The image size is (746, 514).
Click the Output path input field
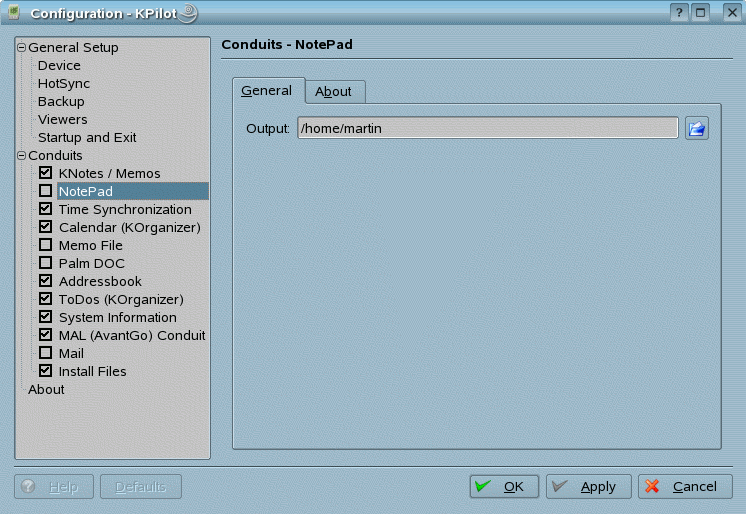coord(488,128)
